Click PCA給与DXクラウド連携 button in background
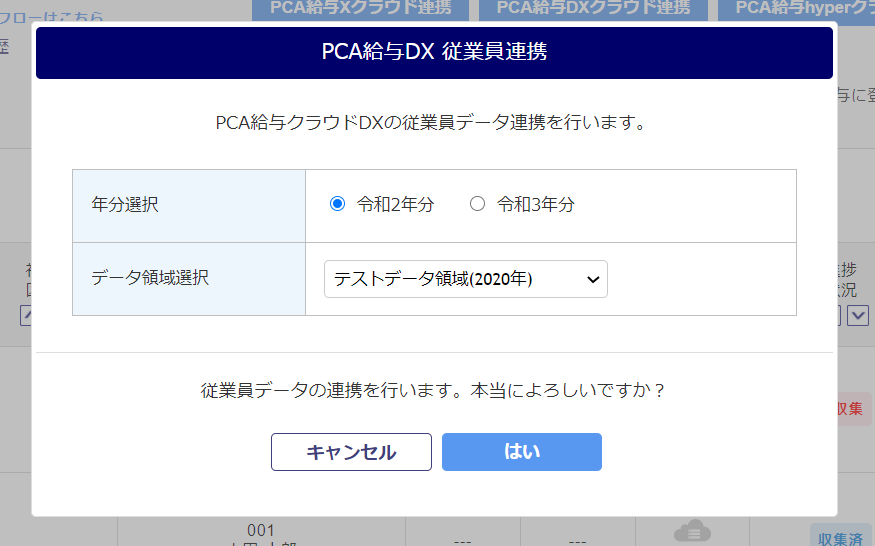The image size is (875, 546). point(593,9)
